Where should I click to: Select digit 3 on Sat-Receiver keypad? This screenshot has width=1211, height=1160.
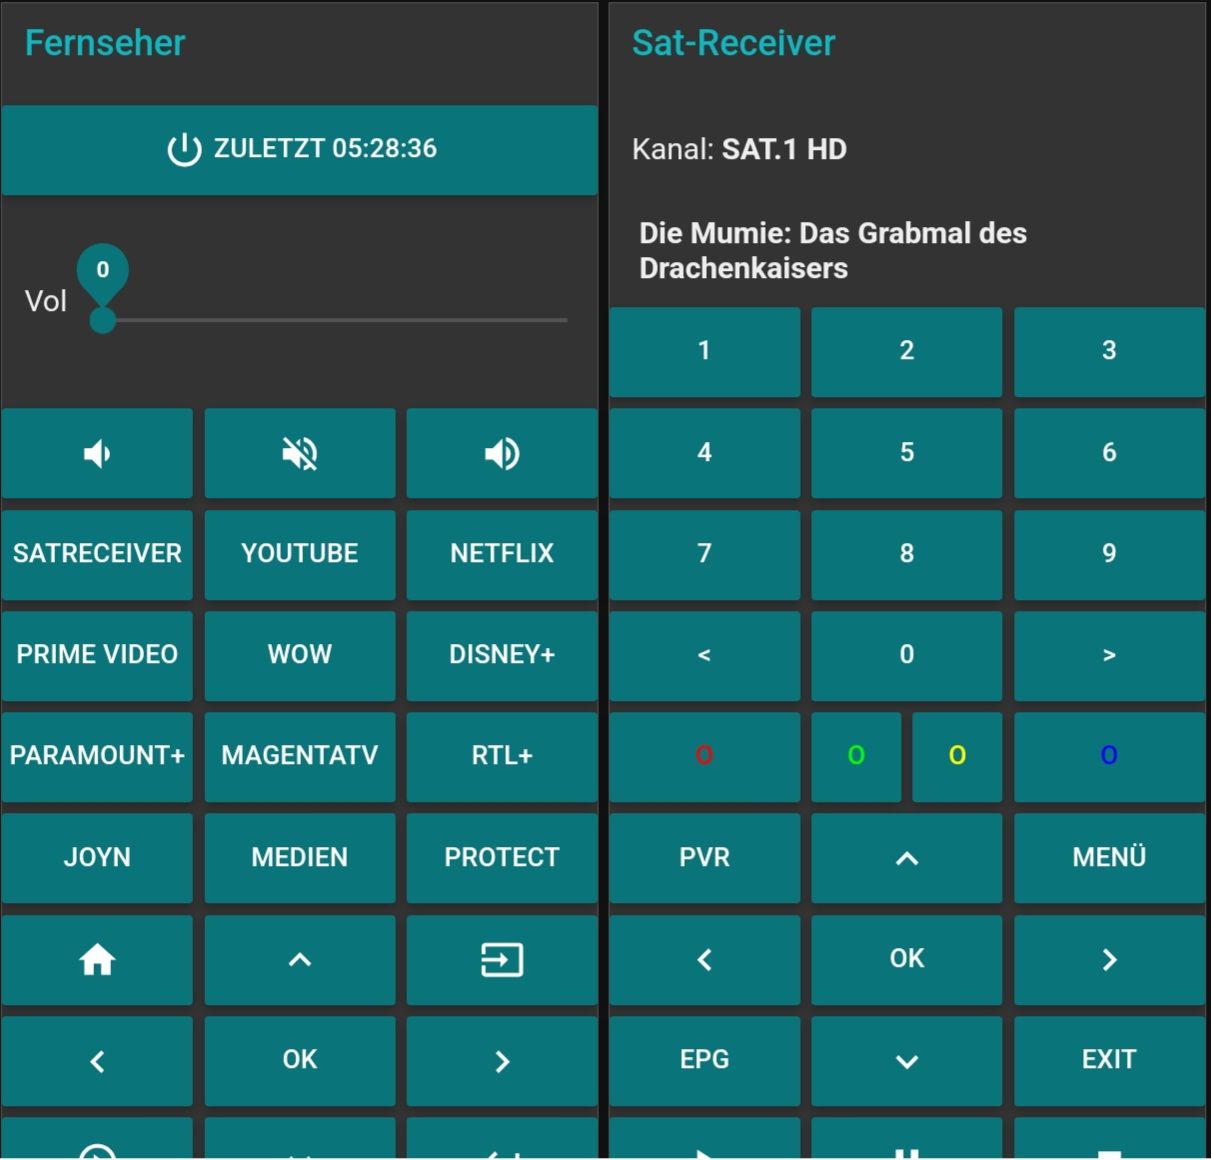point(1109,352)
